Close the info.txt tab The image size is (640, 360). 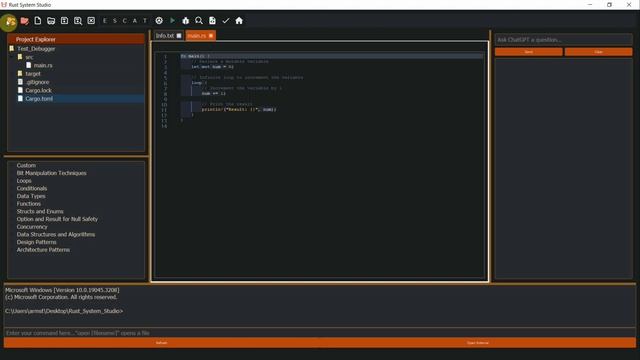[x=179, y=36]
